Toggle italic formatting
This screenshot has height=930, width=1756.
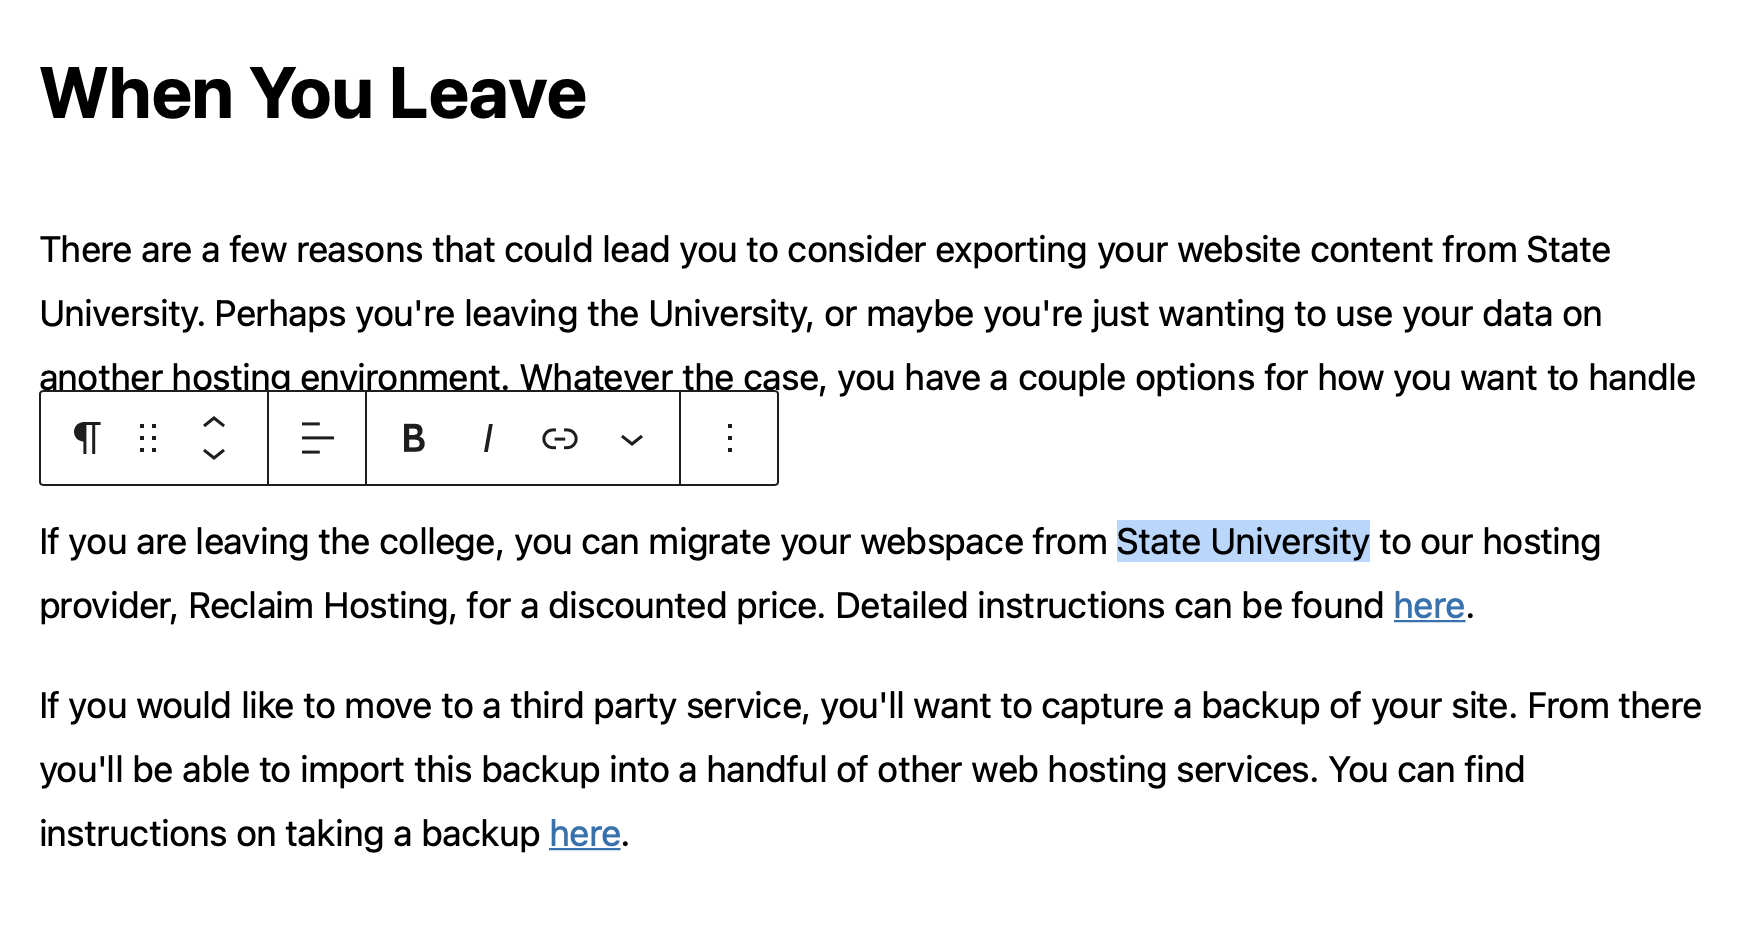(x=487, y=438)
